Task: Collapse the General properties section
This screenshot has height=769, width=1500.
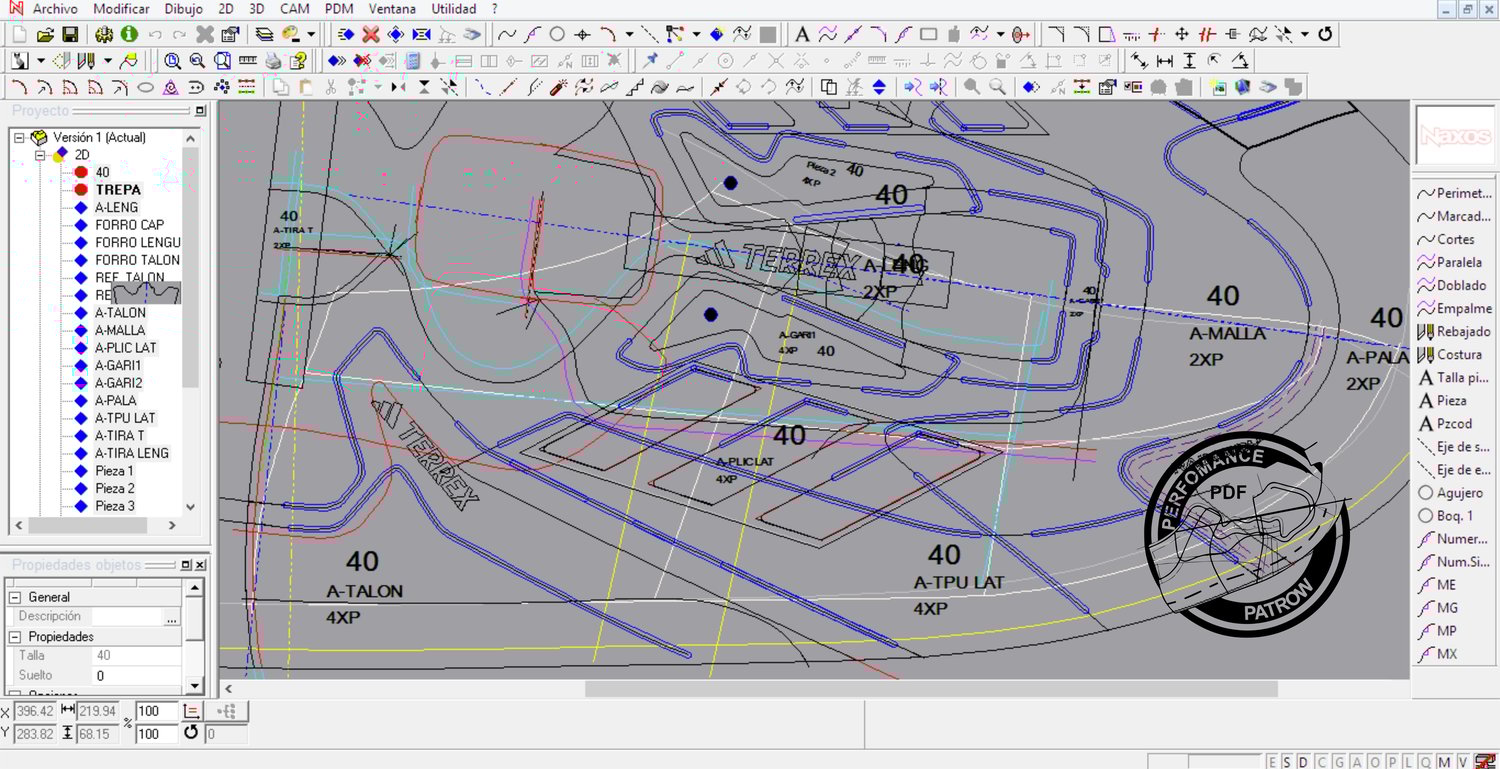Action: point(15,597)
